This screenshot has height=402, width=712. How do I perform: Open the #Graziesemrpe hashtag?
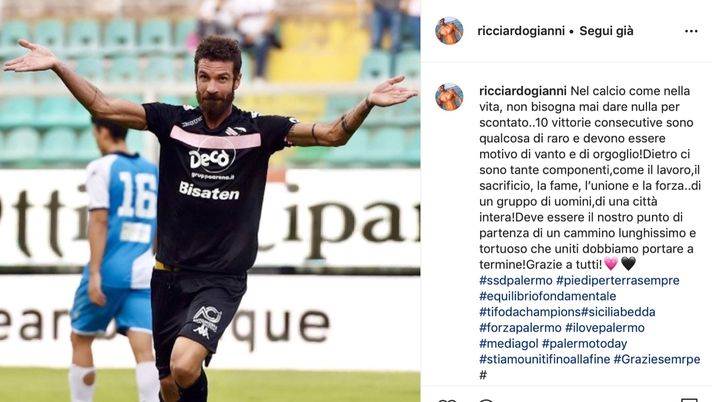click(x=657, y=359)
